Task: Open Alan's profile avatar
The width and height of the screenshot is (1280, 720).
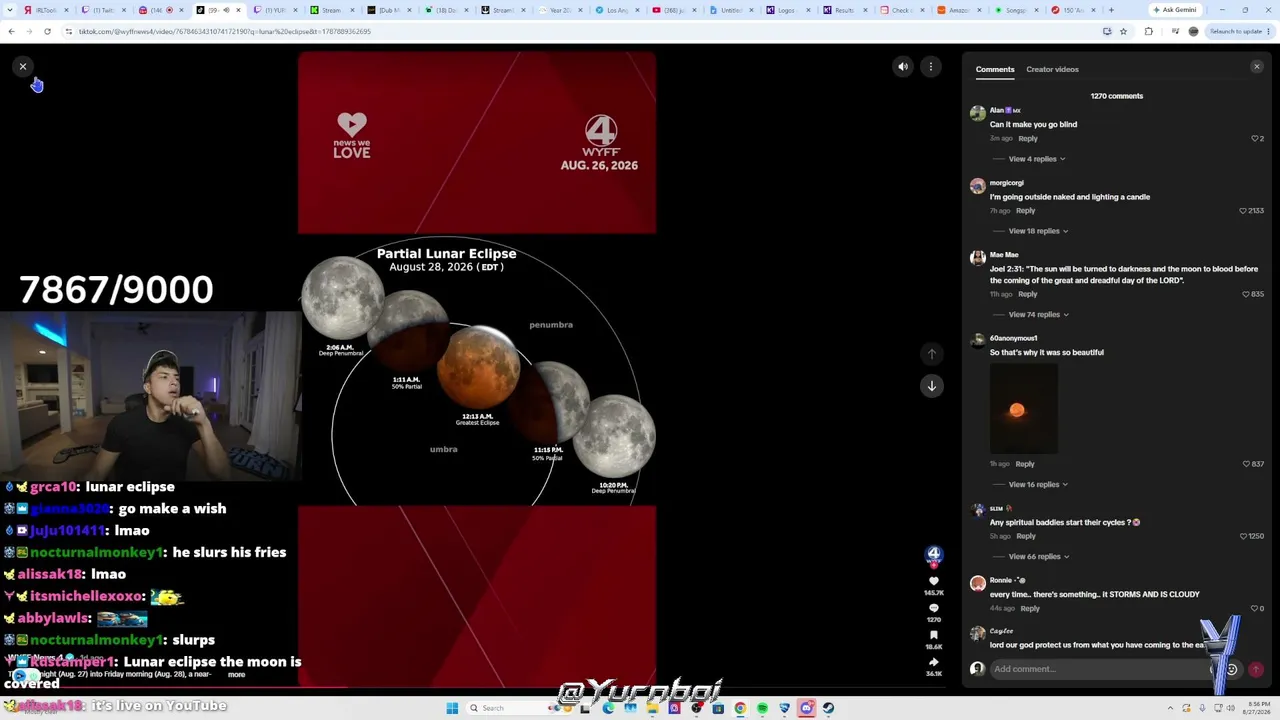Action: (977, 113)
